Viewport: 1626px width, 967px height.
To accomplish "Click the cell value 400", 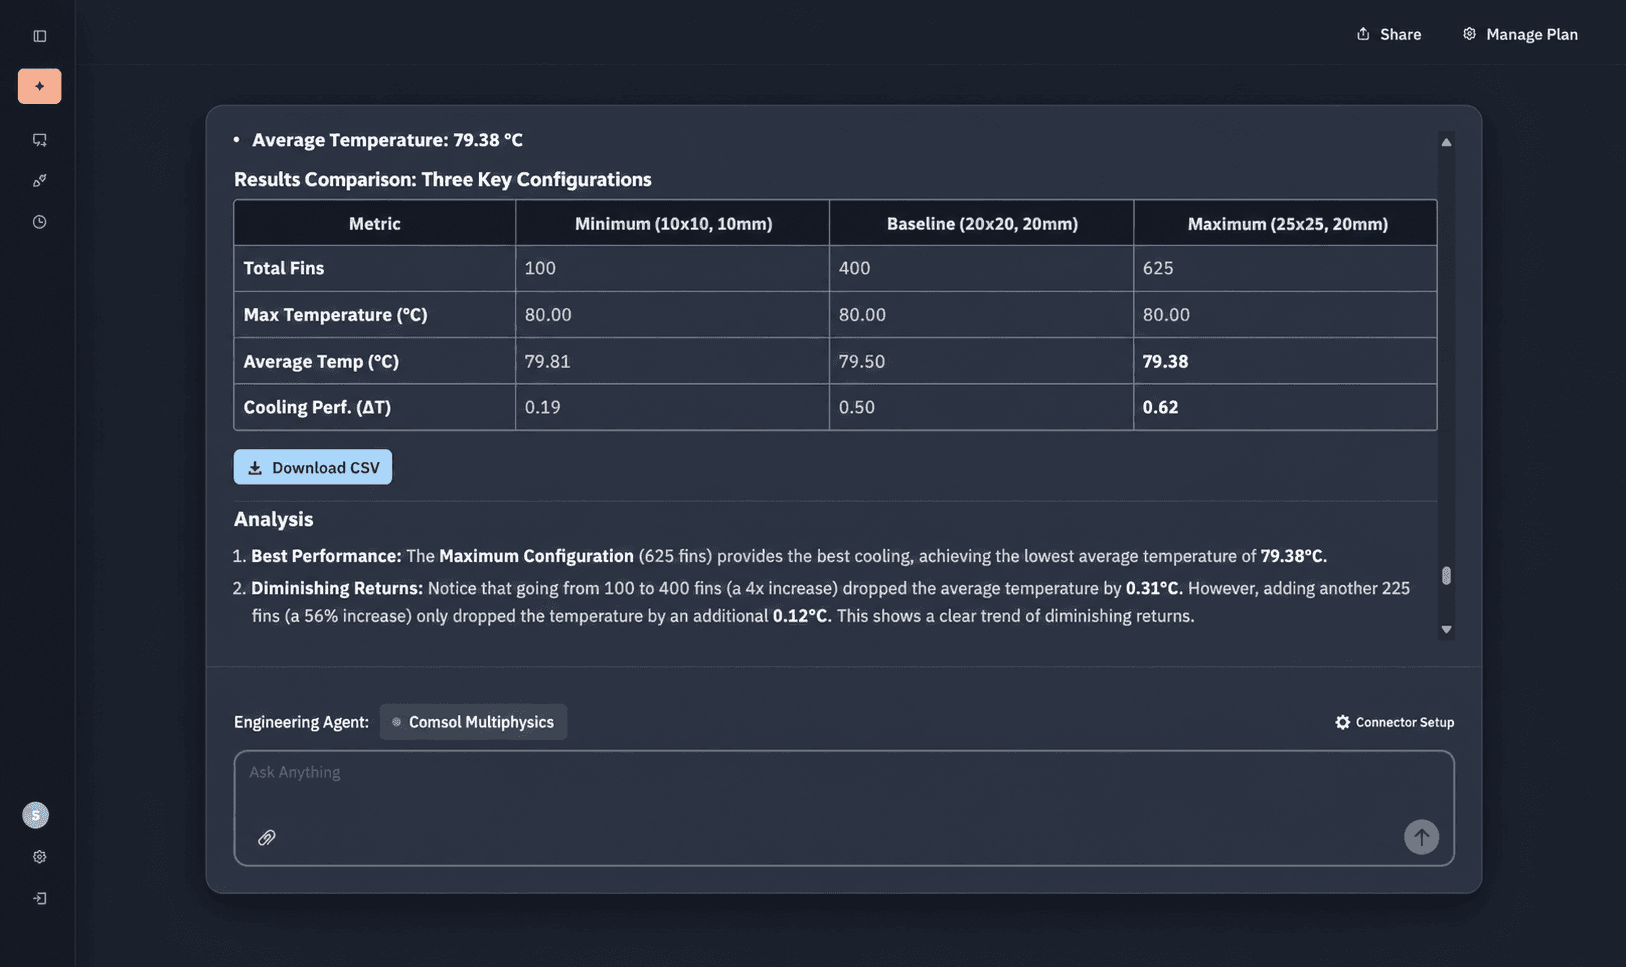I will pyautogui.click(x=854, y=268).
